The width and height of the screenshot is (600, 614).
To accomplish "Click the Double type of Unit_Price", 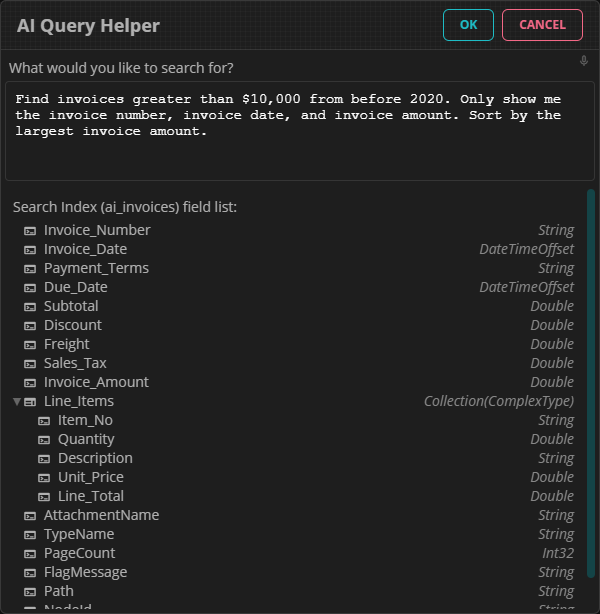I will (x=552, y=477).
